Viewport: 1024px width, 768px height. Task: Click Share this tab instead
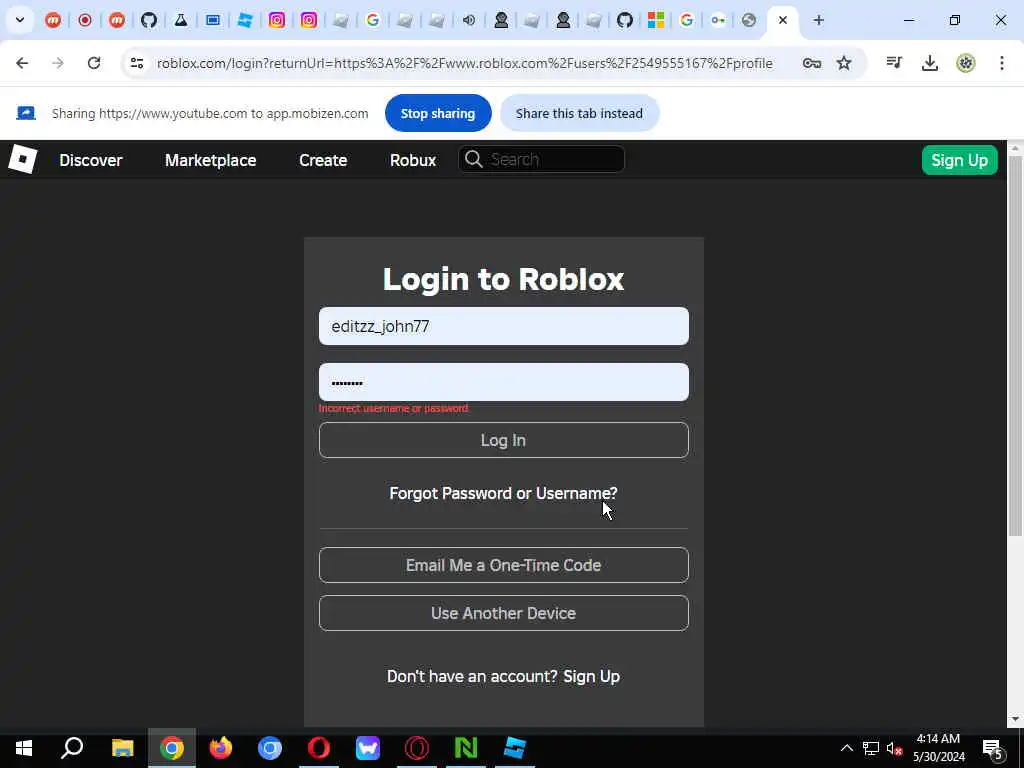click(579, 113)
